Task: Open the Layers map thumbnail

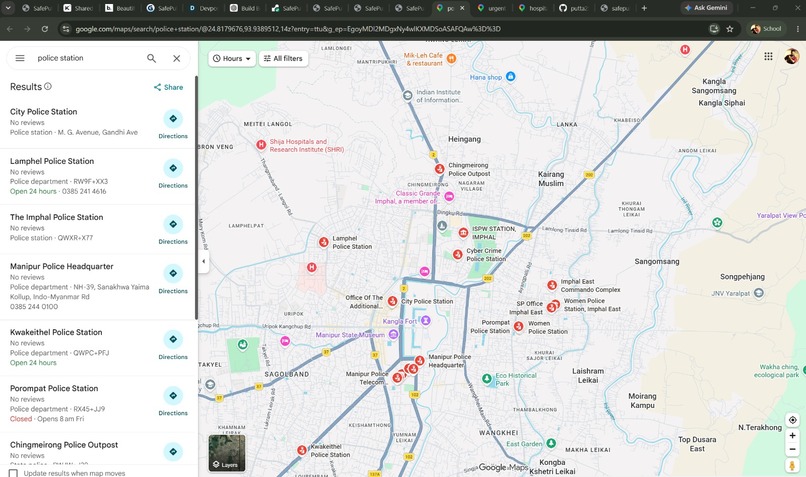Action: coord(227,453)
